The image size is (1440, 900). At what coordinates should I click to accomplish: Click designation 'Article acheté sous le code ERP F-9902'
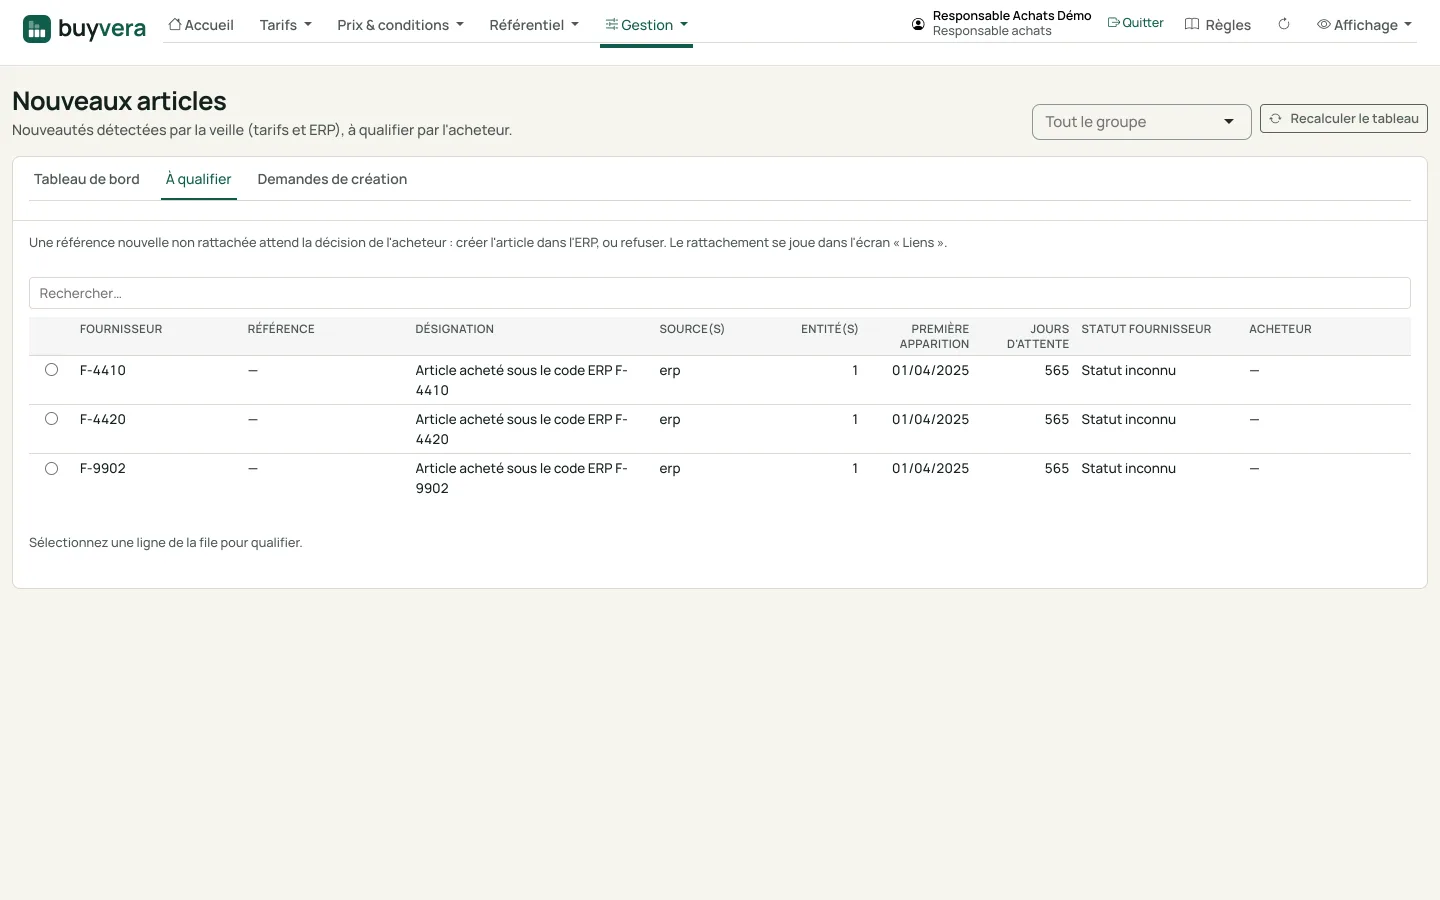point(522,478)
